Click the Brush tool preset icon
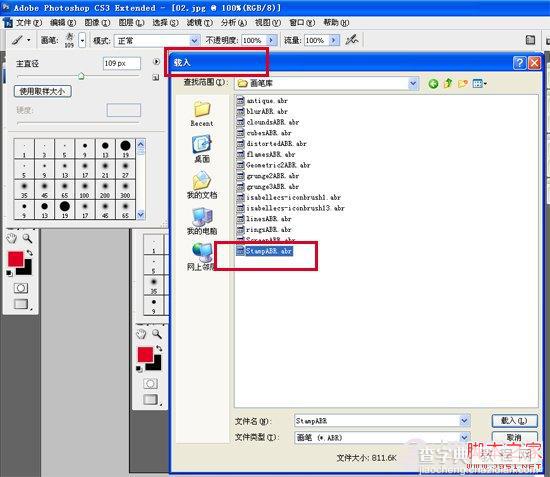550x477 pixels. [17, 40]
